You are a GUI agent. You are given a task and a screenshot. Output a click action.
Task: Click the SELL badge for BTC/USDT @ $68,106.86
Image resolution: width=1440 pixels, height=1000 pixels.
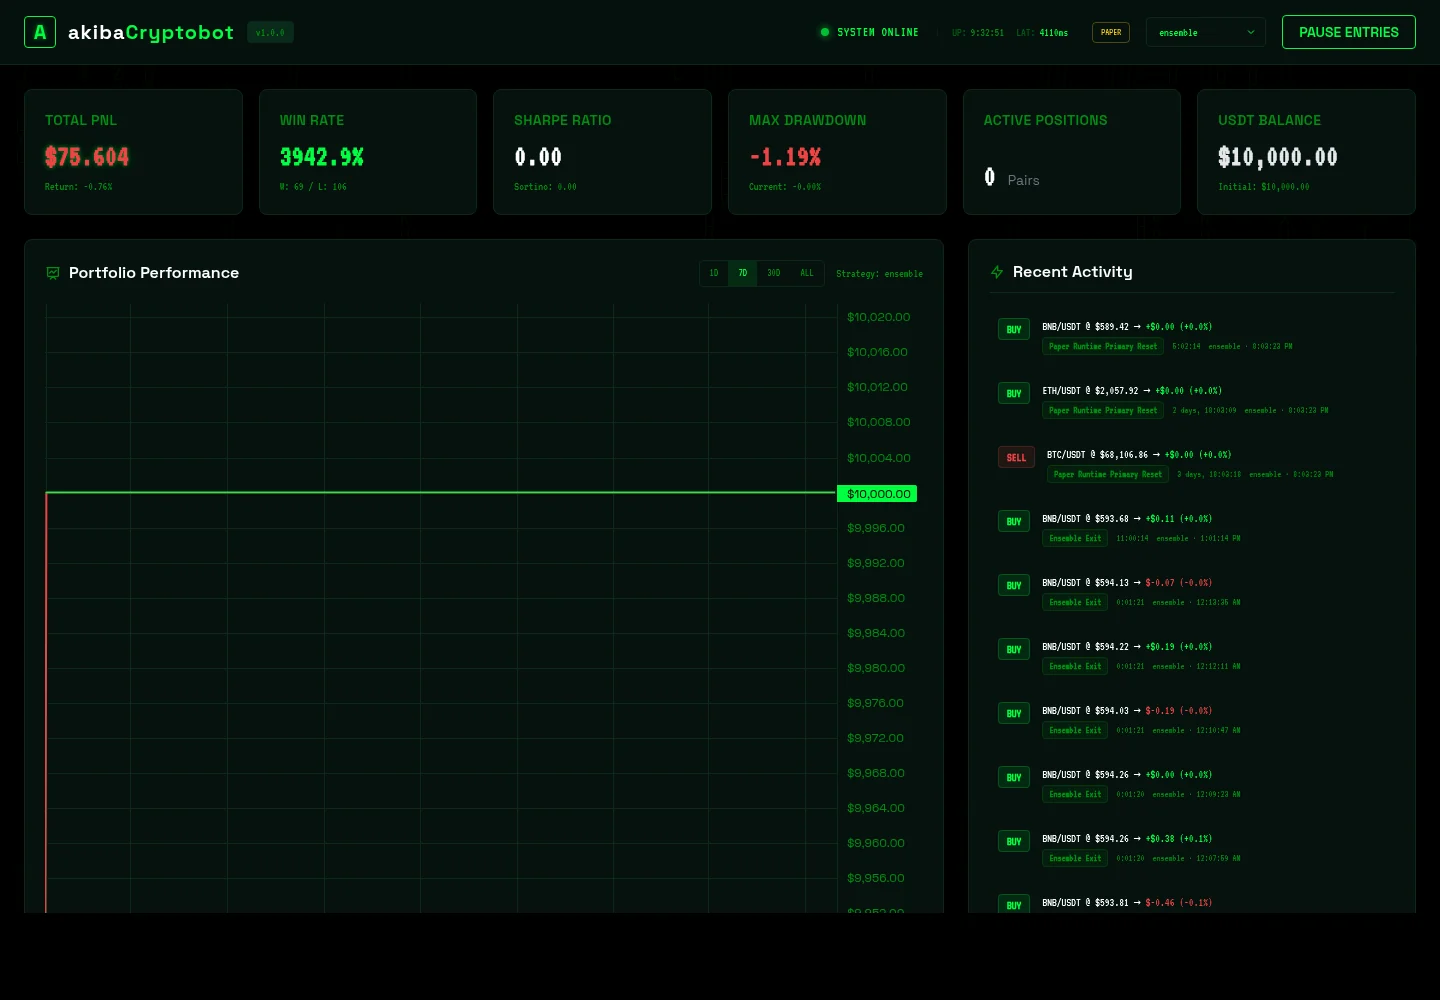pyautogui.click(x=1016, y=457)
